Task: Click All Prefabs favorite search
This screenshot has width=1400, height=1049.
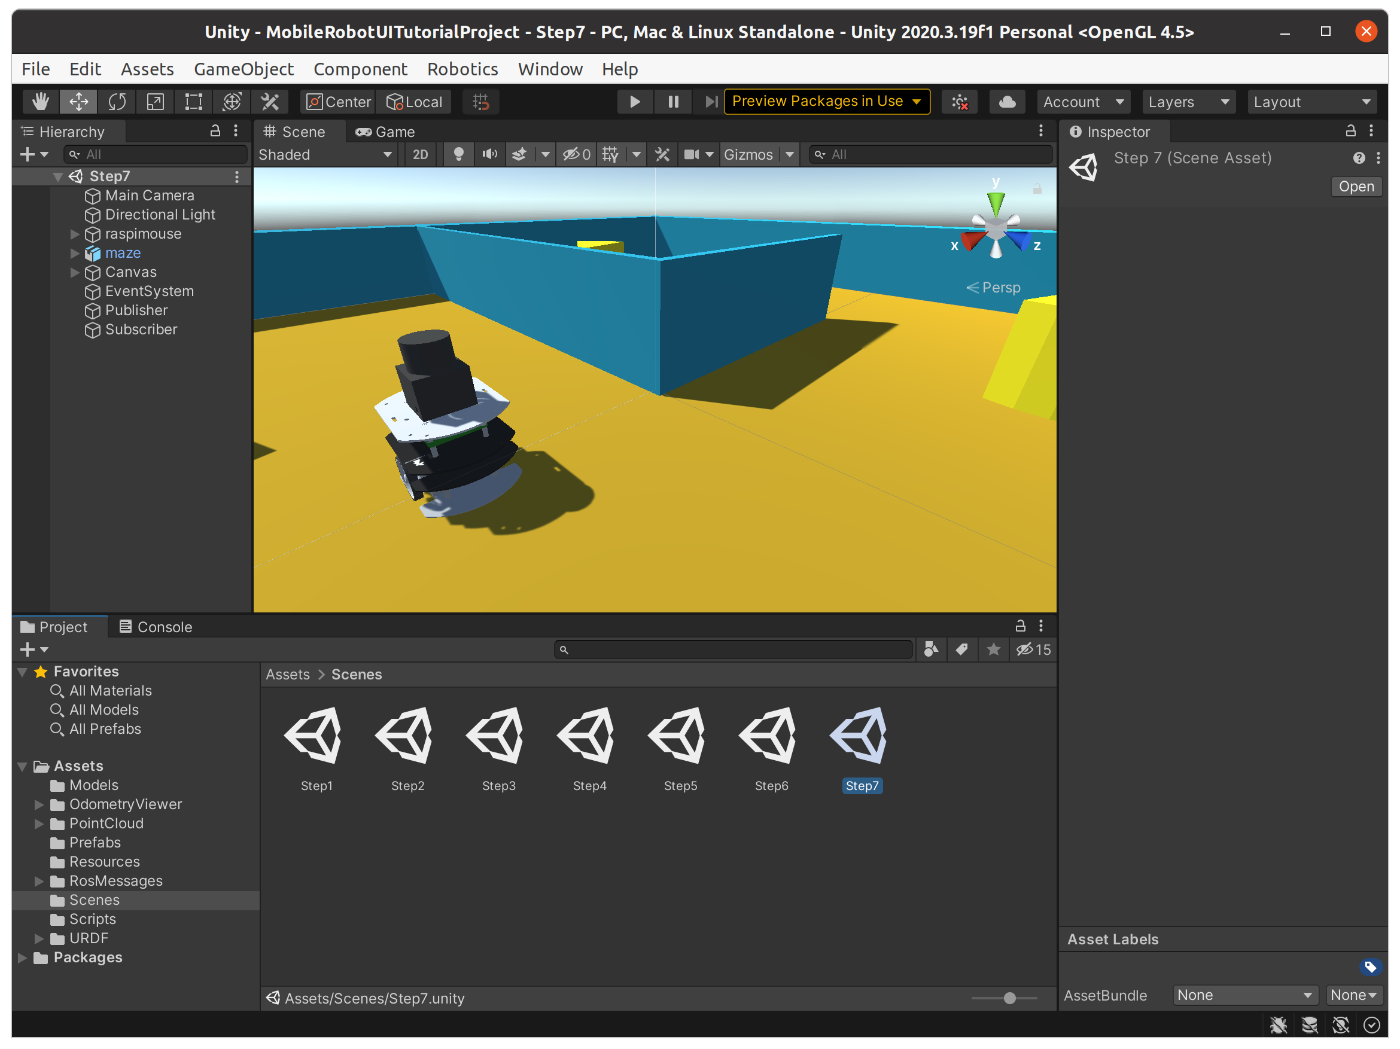Action: click(105, 730)
